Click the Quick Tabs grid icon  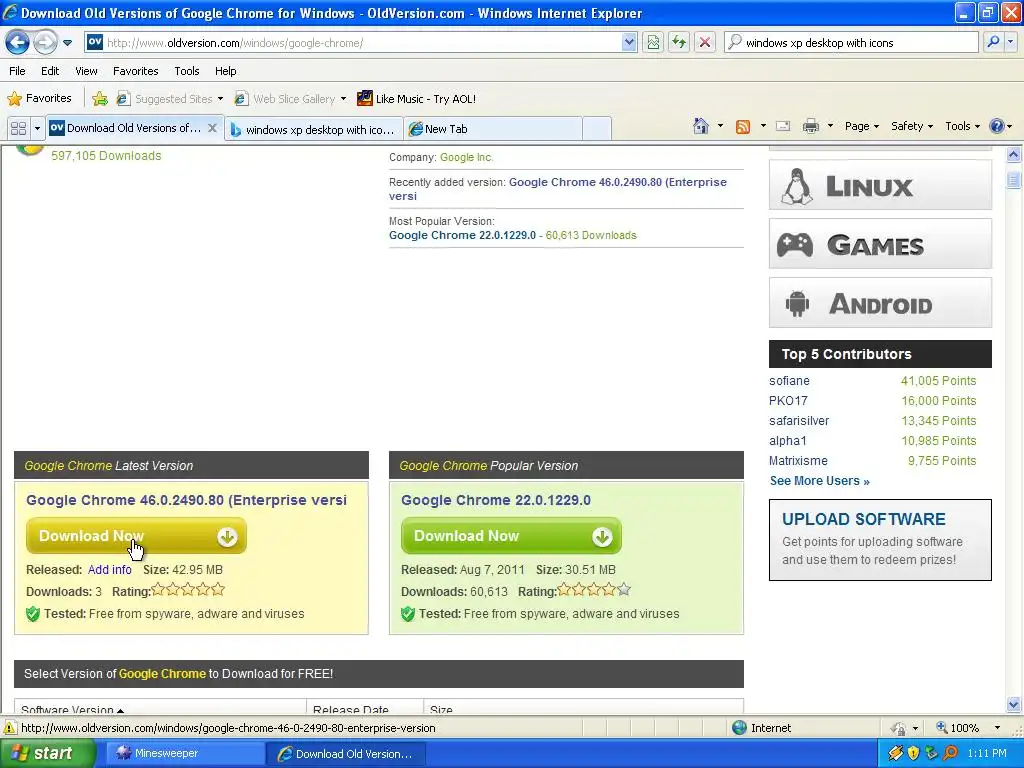point(18,128)
